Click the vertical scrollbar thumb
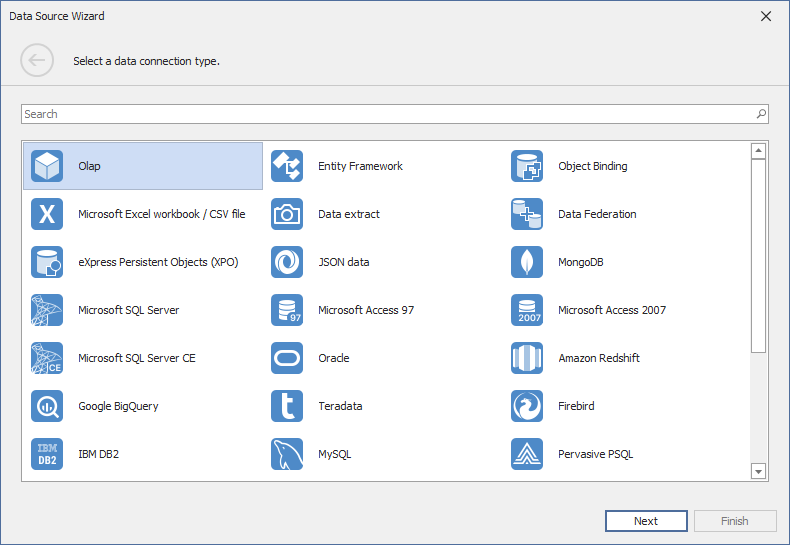 pos(758,256)
